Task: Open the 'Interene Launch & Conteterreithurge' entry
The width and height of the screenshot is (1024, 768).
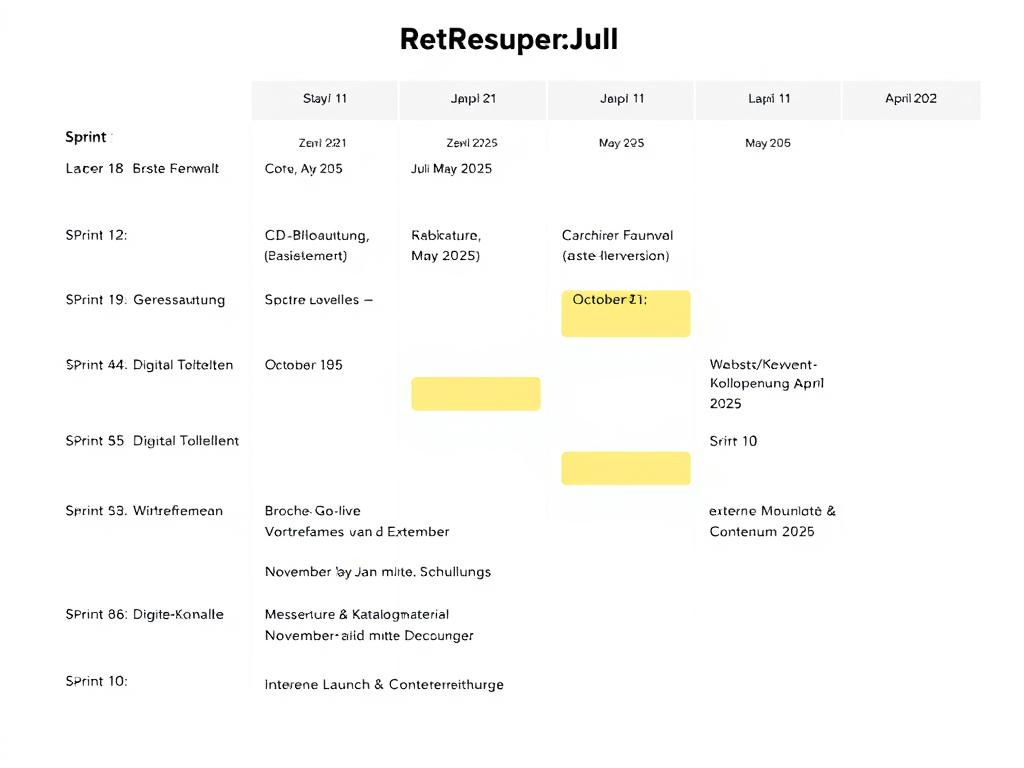Action: (384, 684)
